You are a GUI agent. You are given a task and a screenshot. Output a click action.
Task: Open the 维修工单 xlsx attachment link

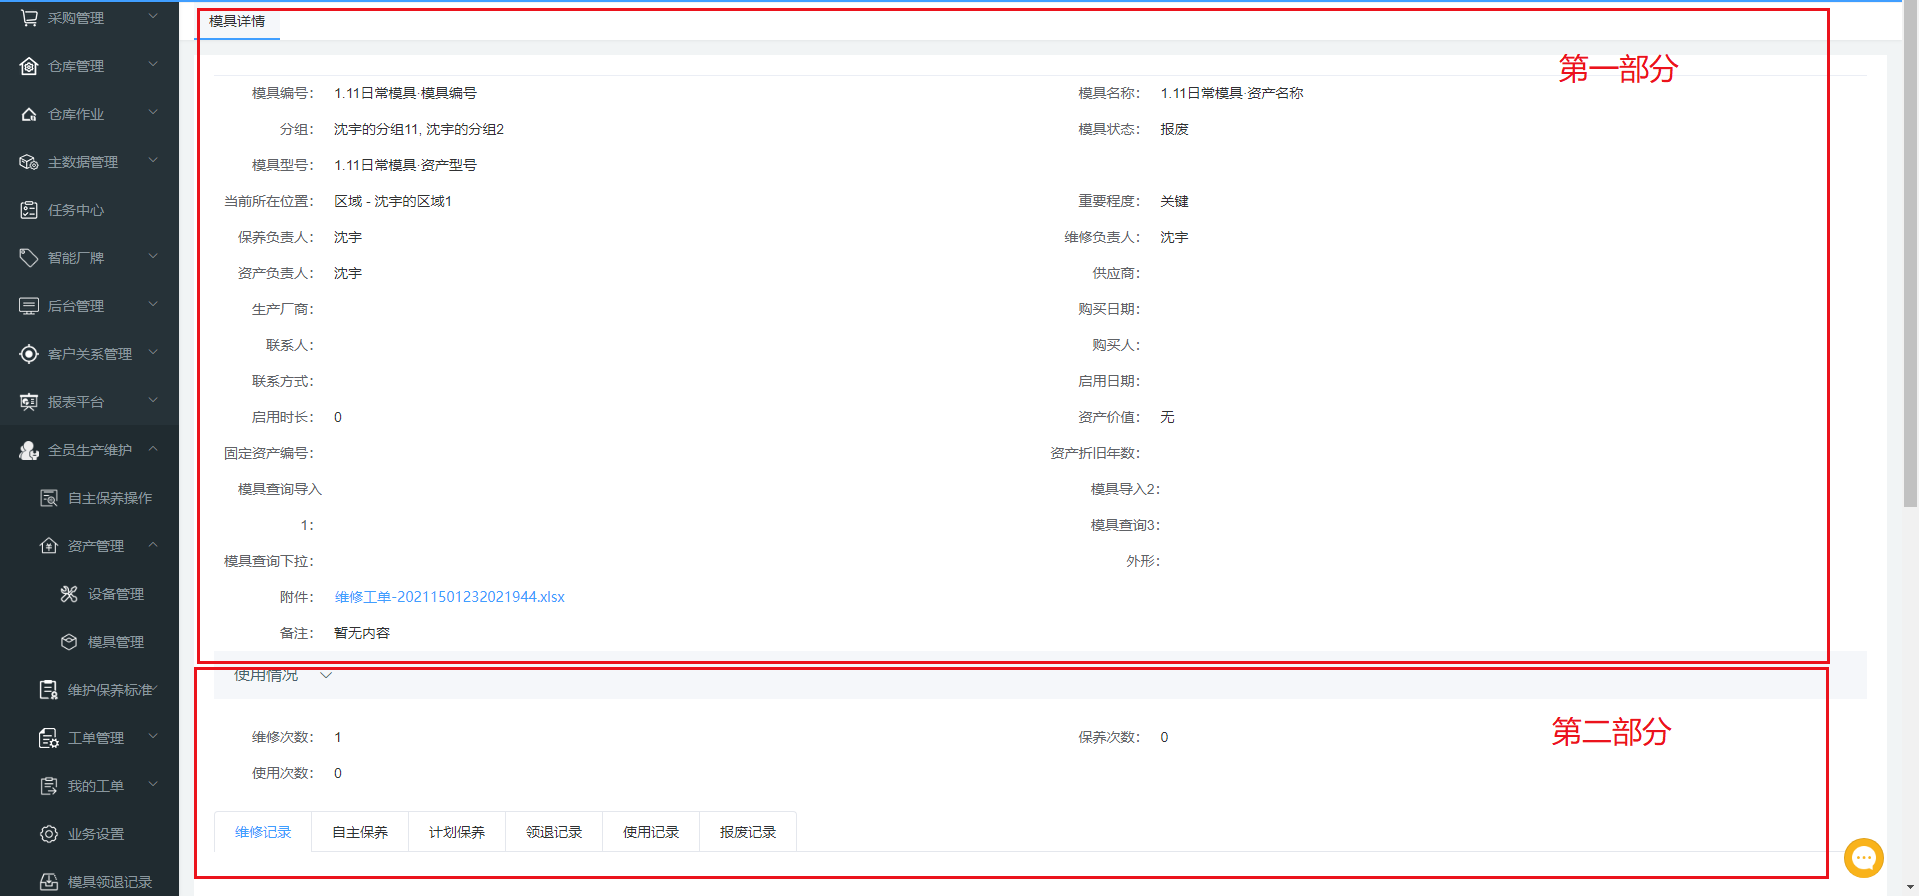(449, 597)
